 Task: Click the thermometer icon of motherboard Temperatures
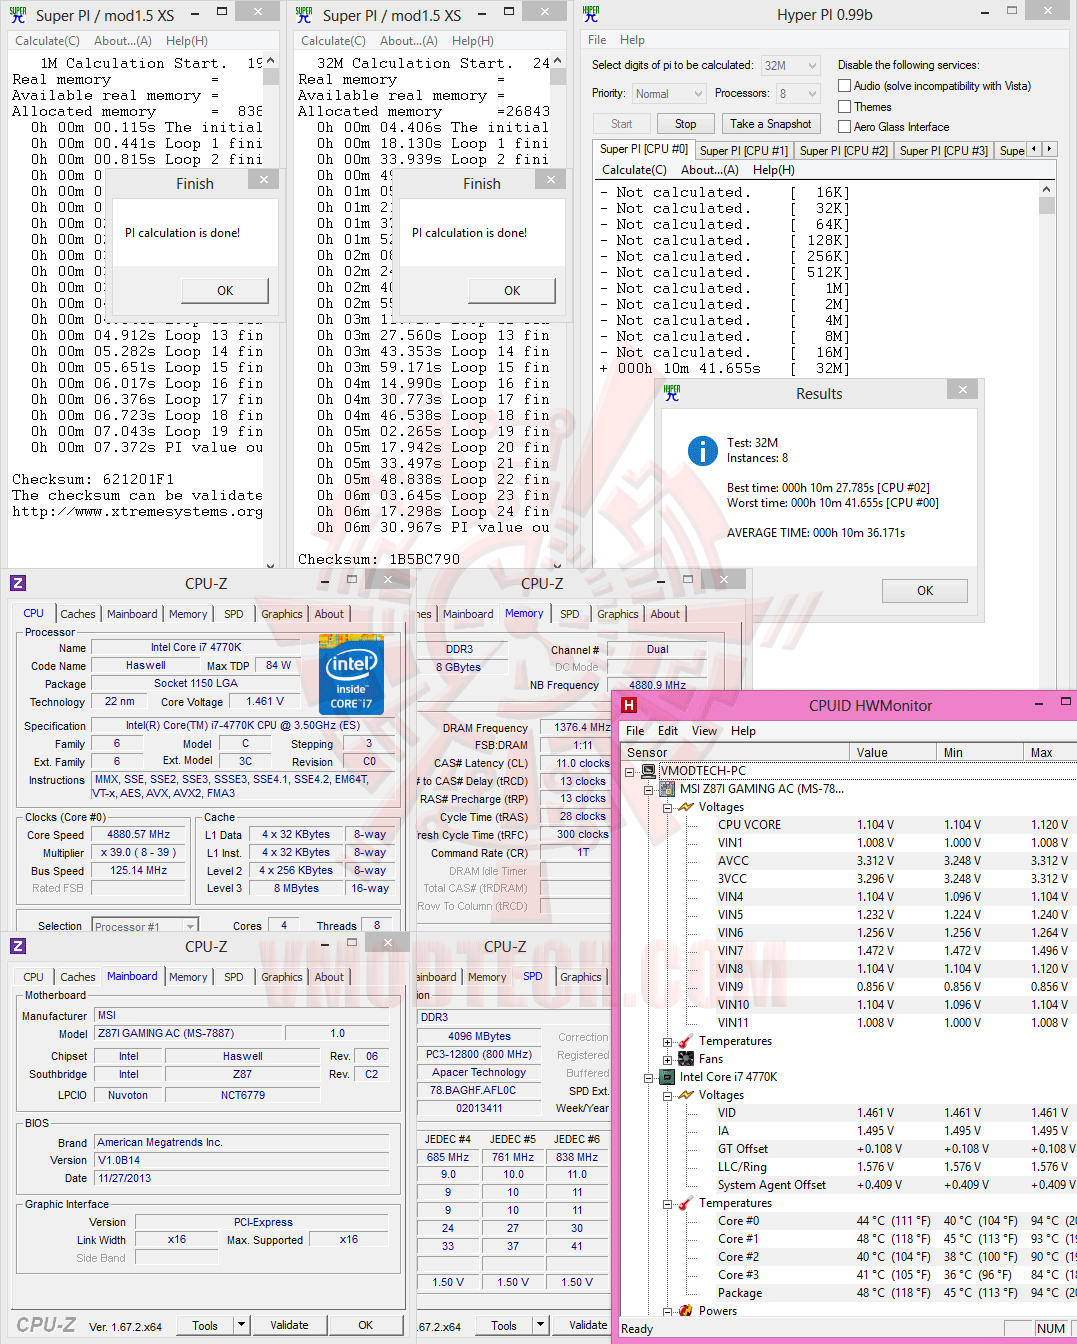pos(686,1041)
